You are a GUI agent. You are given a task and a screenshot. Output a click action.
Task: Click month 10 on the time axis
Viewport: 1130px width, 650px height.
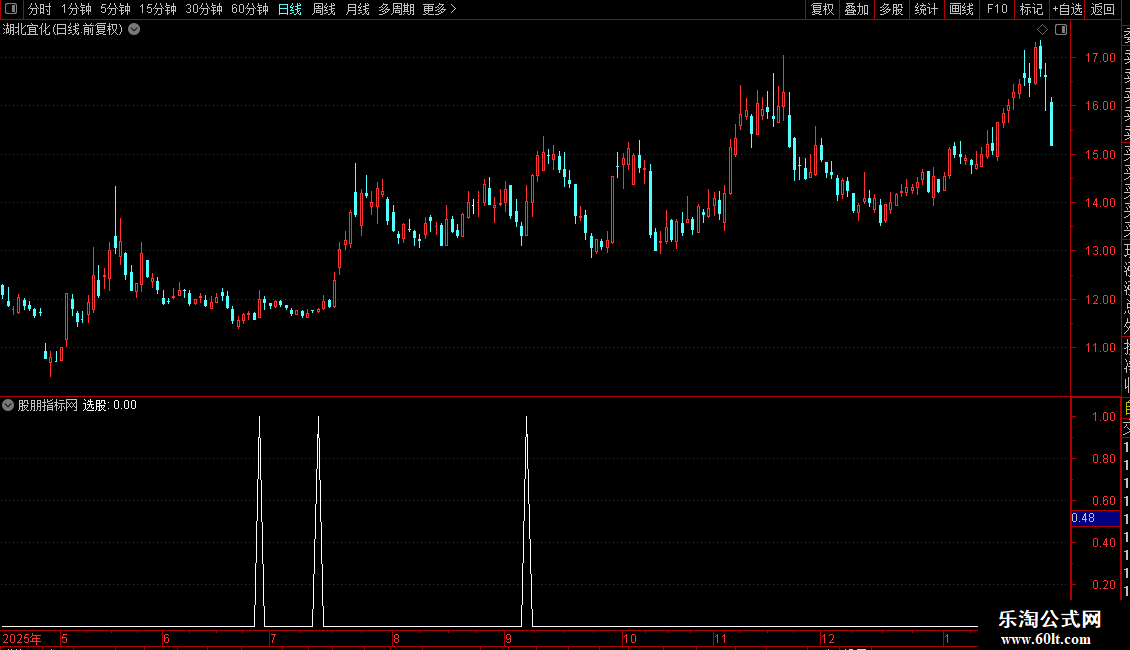click(x=630, y=638)
